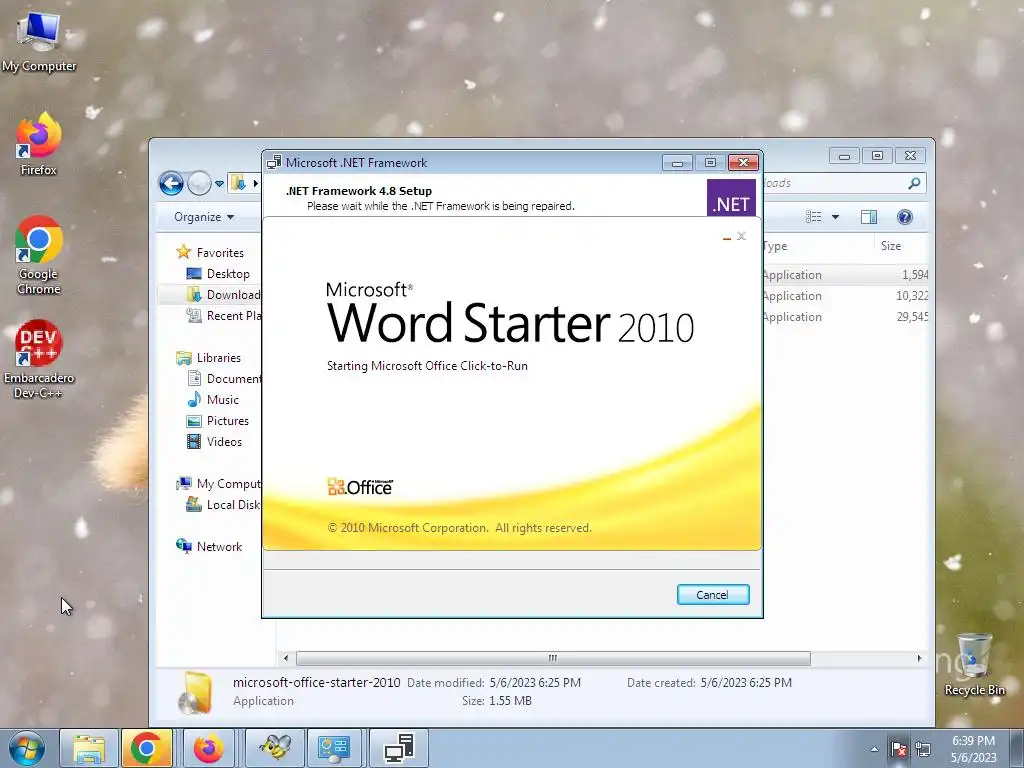Click the horizontal scrollbar thumb in Explorer
Viewport: 1024px width, 768px height.
click(552, 658)
